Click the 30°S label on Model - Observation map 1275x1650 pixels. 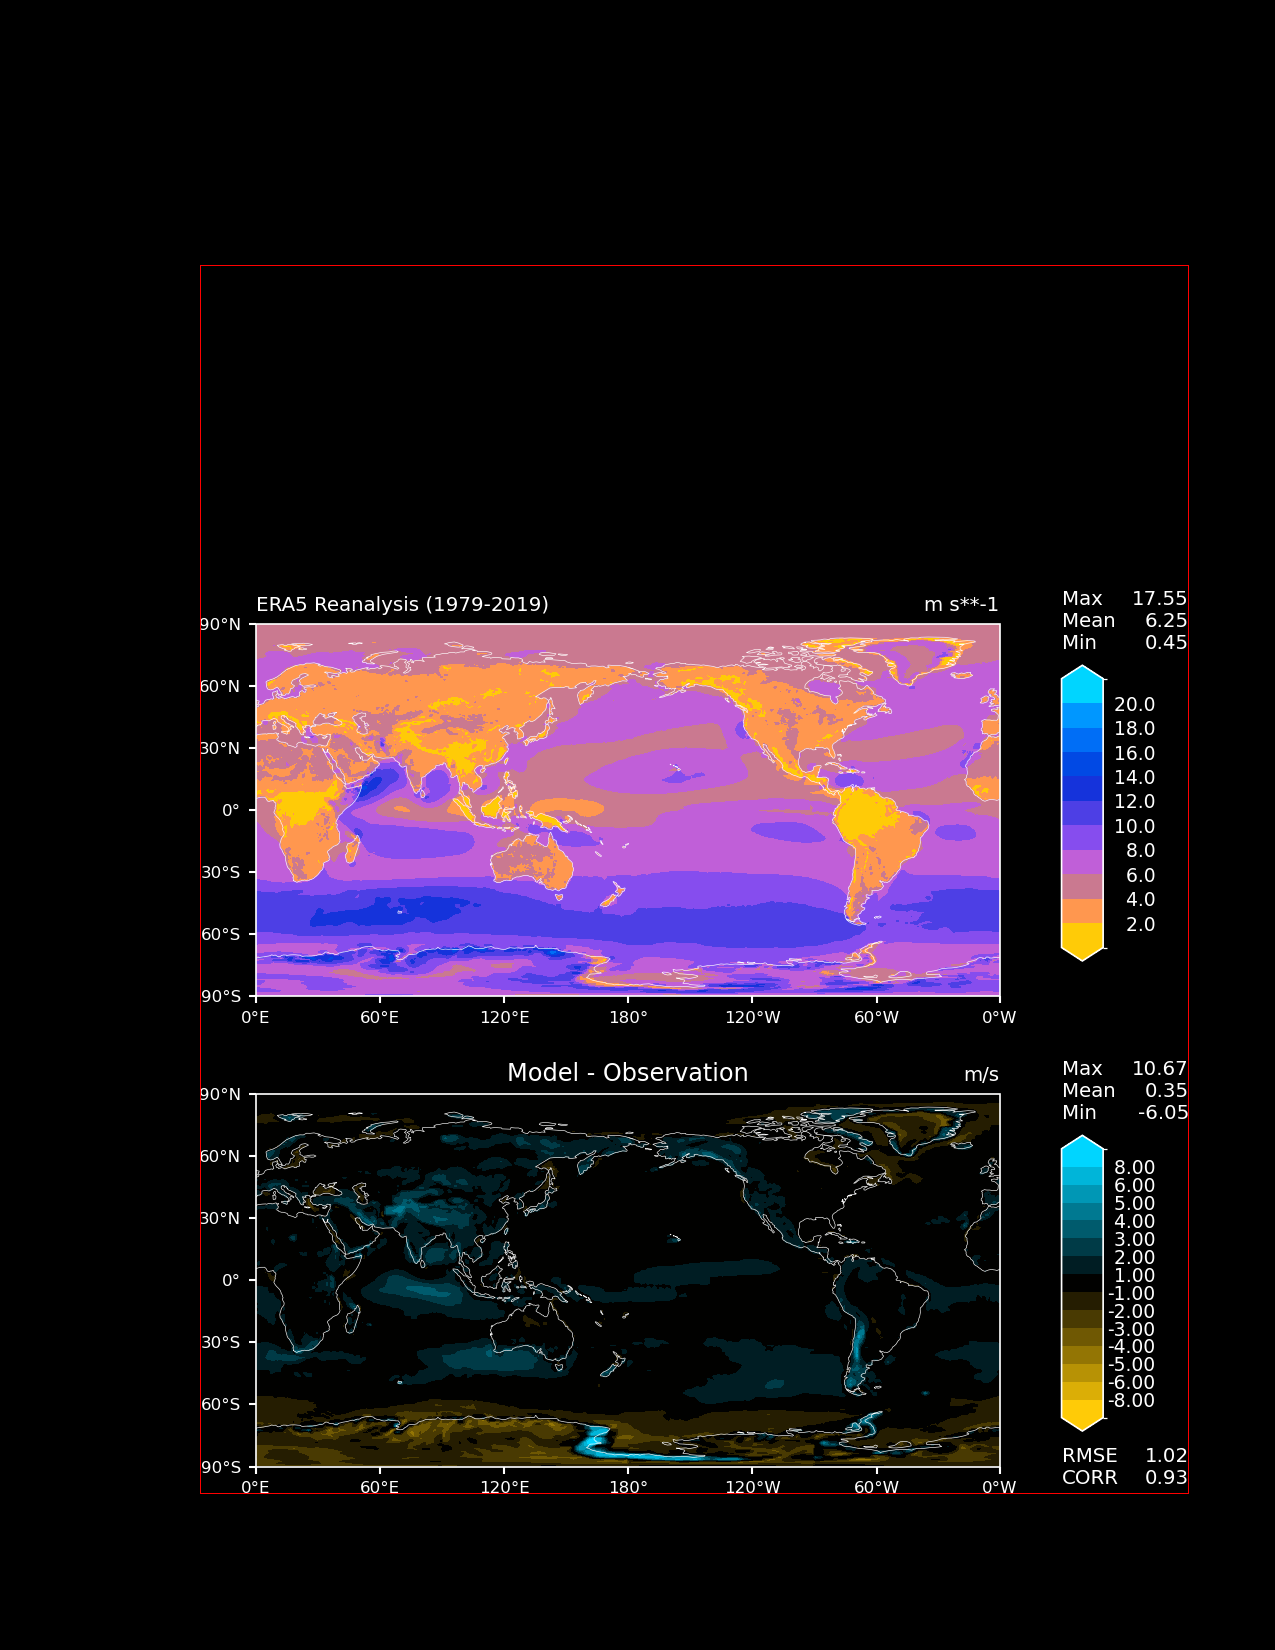(x=221, y=1343)
